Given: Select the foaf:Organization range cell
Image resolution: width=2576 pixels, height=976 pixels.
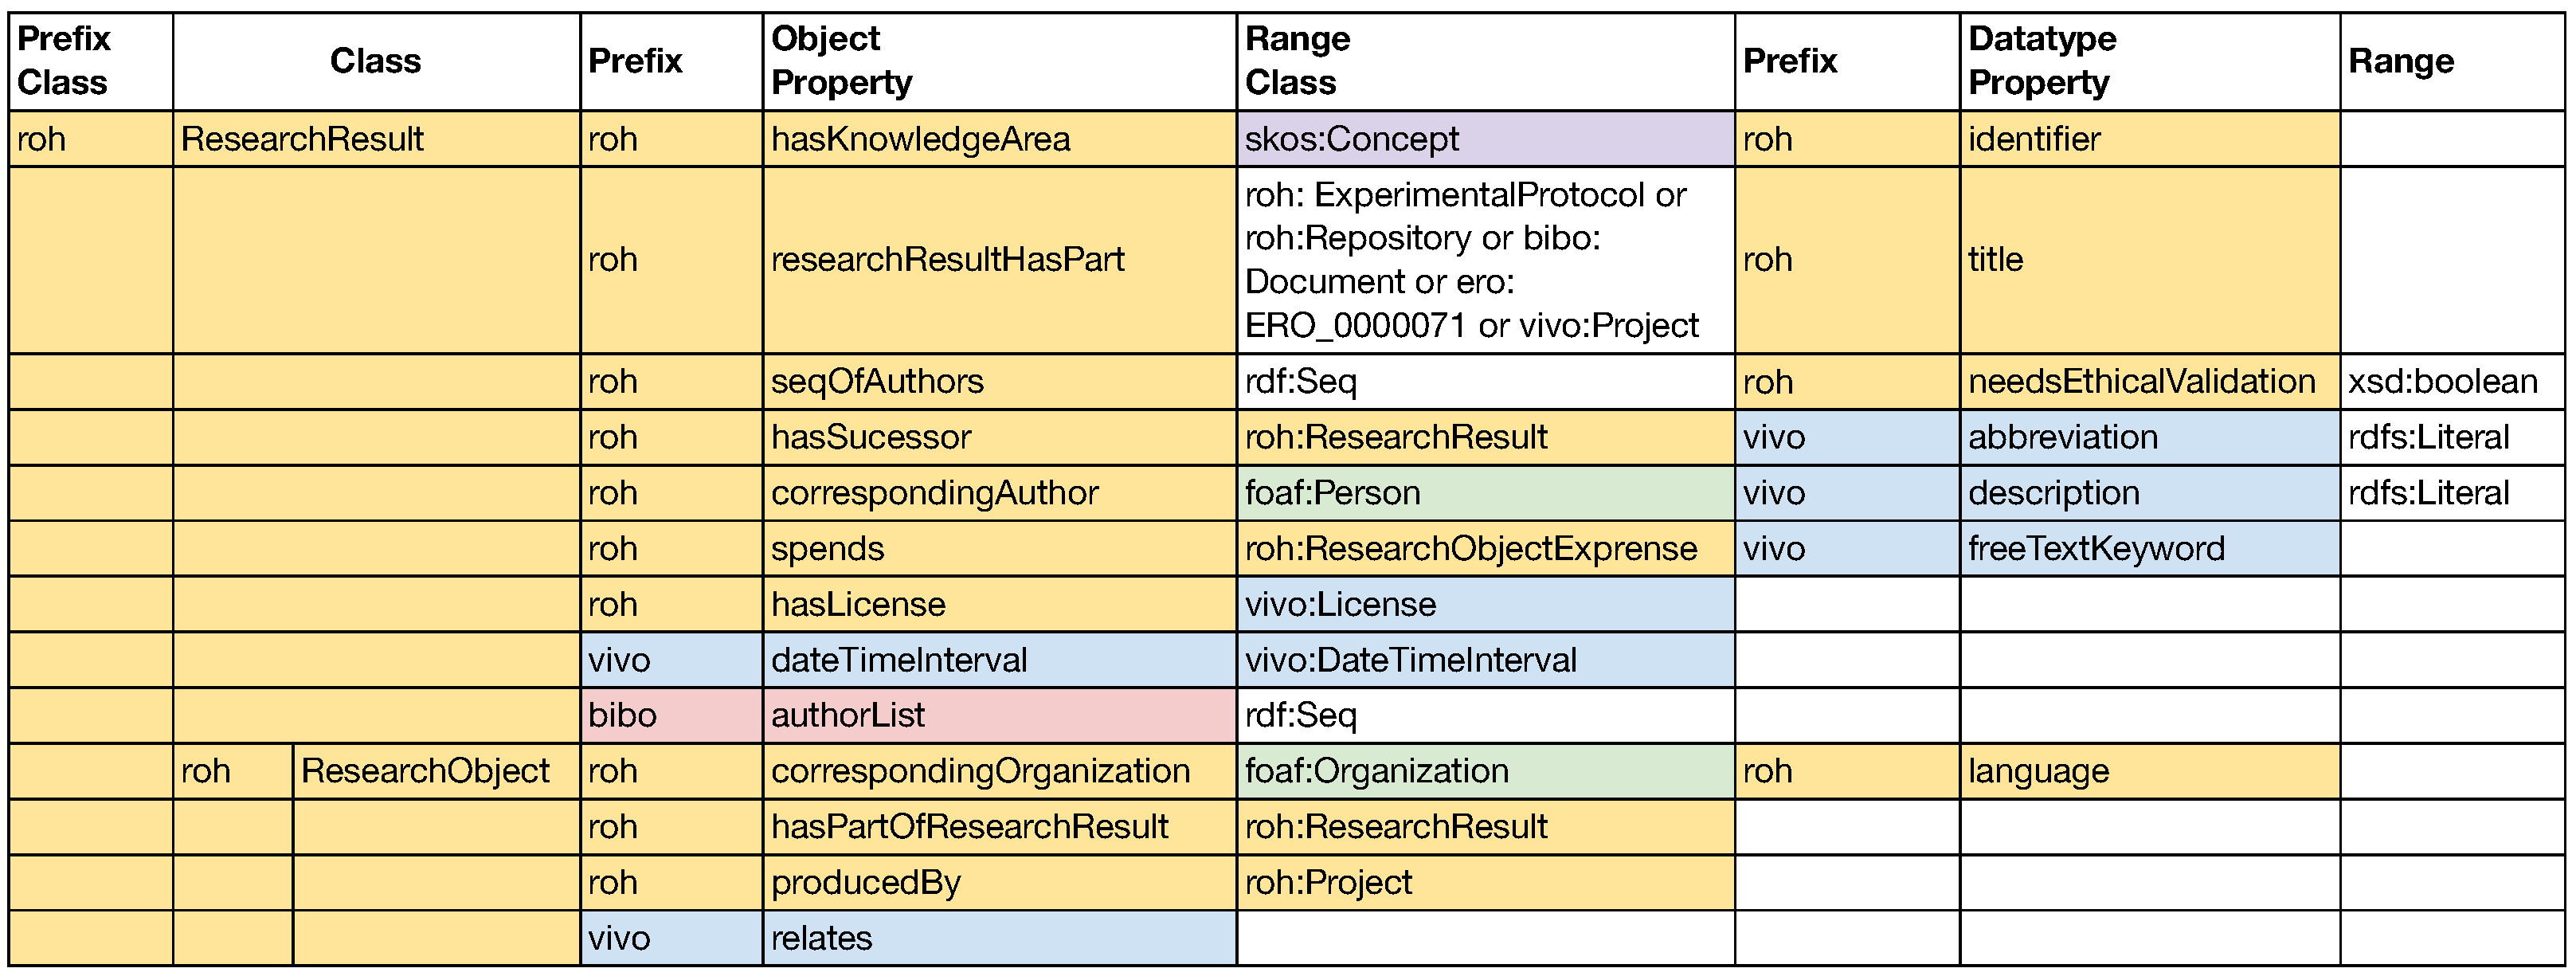Looking at the screenshot, I should 1376,771.
